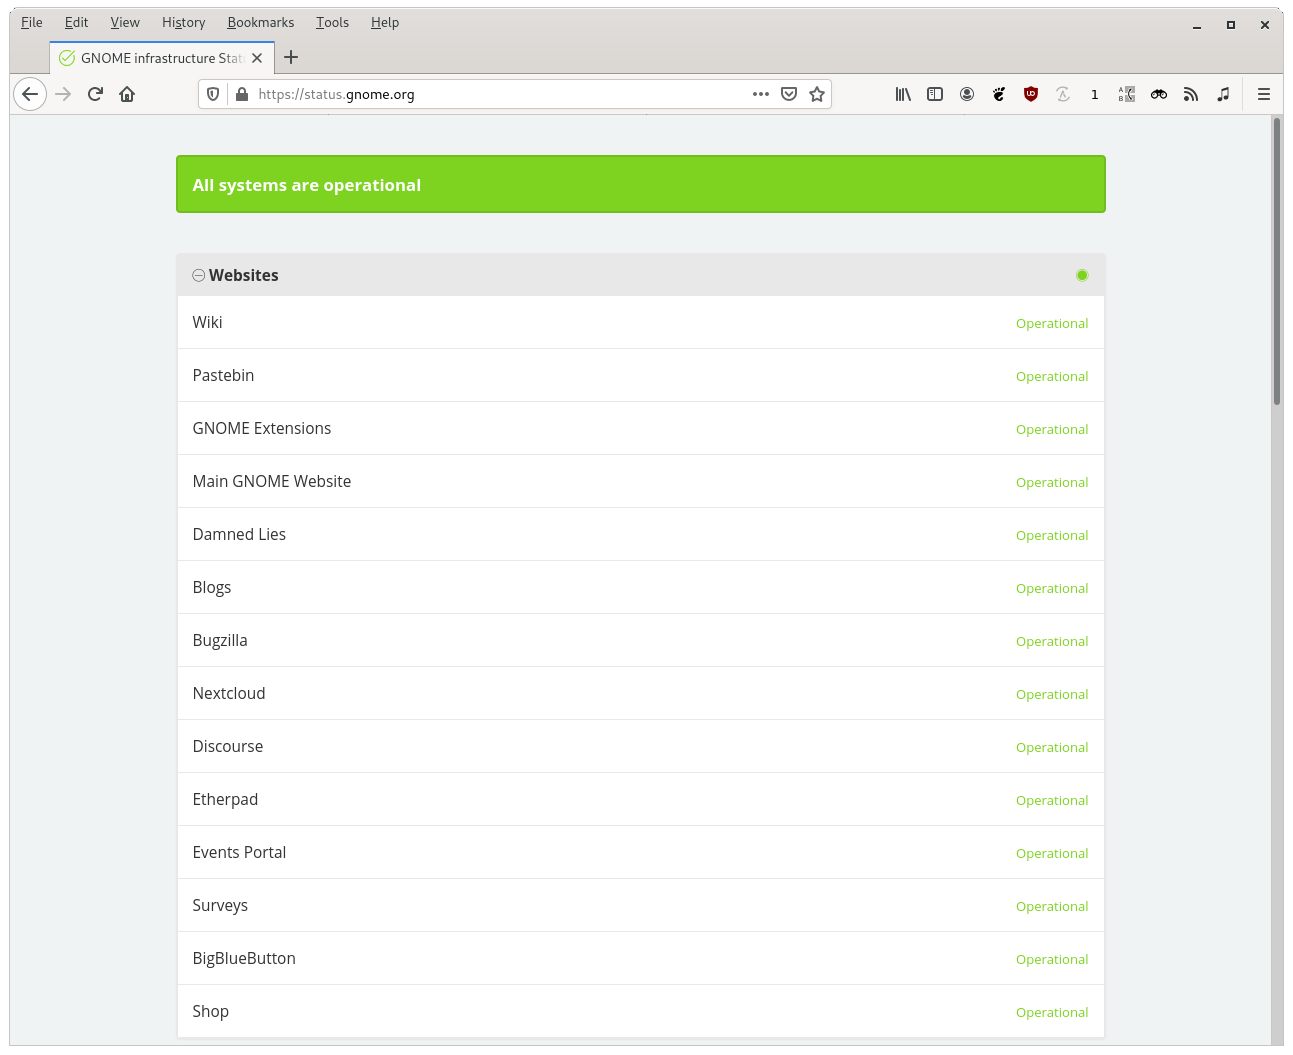Open the Firefox hamburger menu
The height and width of the screenshot is (1055, 1293).
coord(1264,94)
